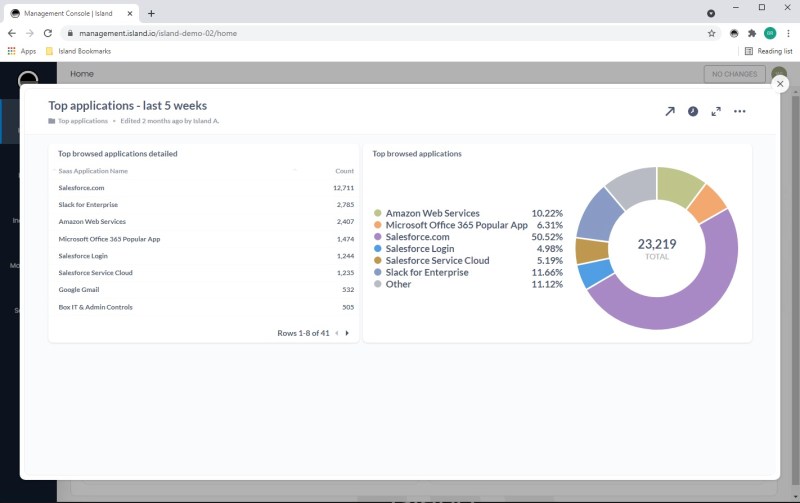Screen dimensions: 800x503
Task: Click the orange Microsoft Office donut segment
Action: click(x=707, y=203)
